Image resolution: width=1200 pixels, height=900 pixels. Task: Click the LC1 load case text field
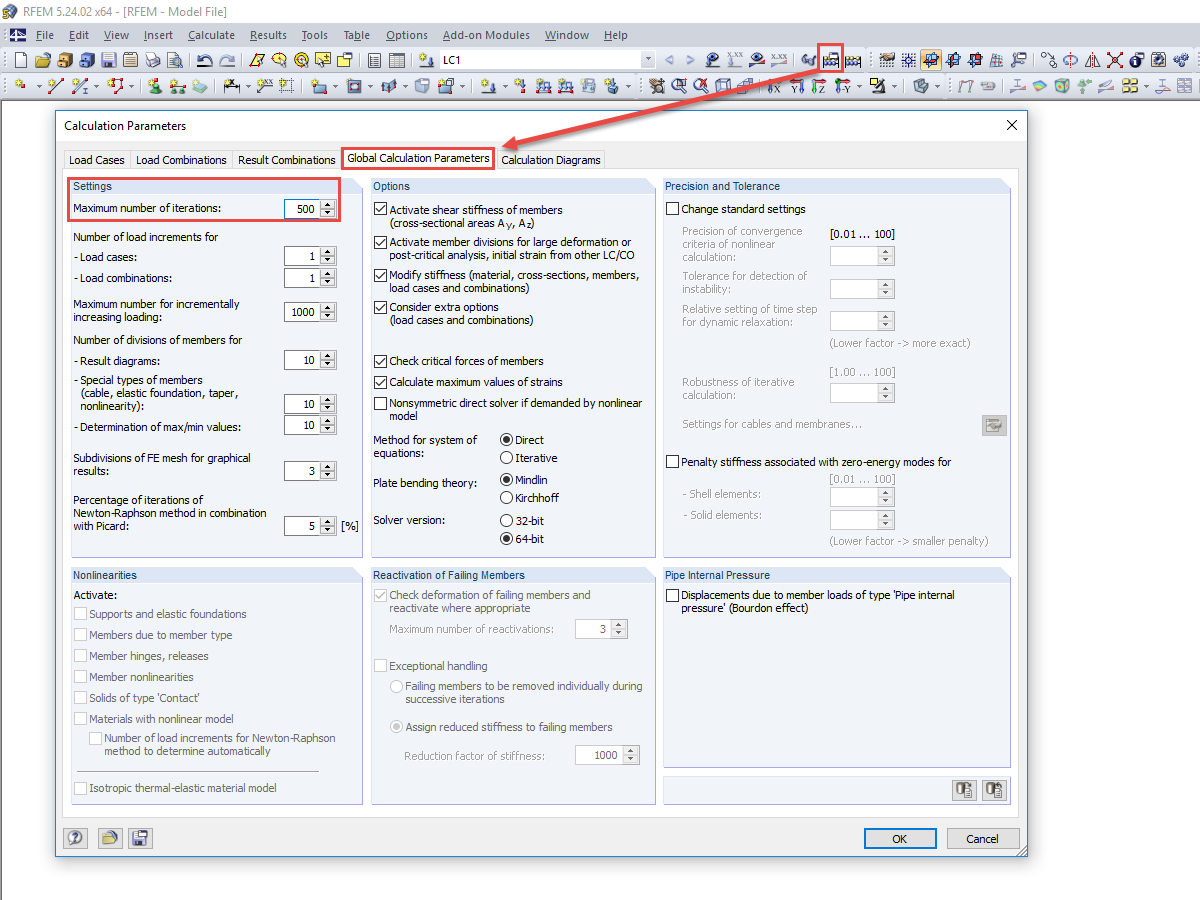click(x=539, y=60)
